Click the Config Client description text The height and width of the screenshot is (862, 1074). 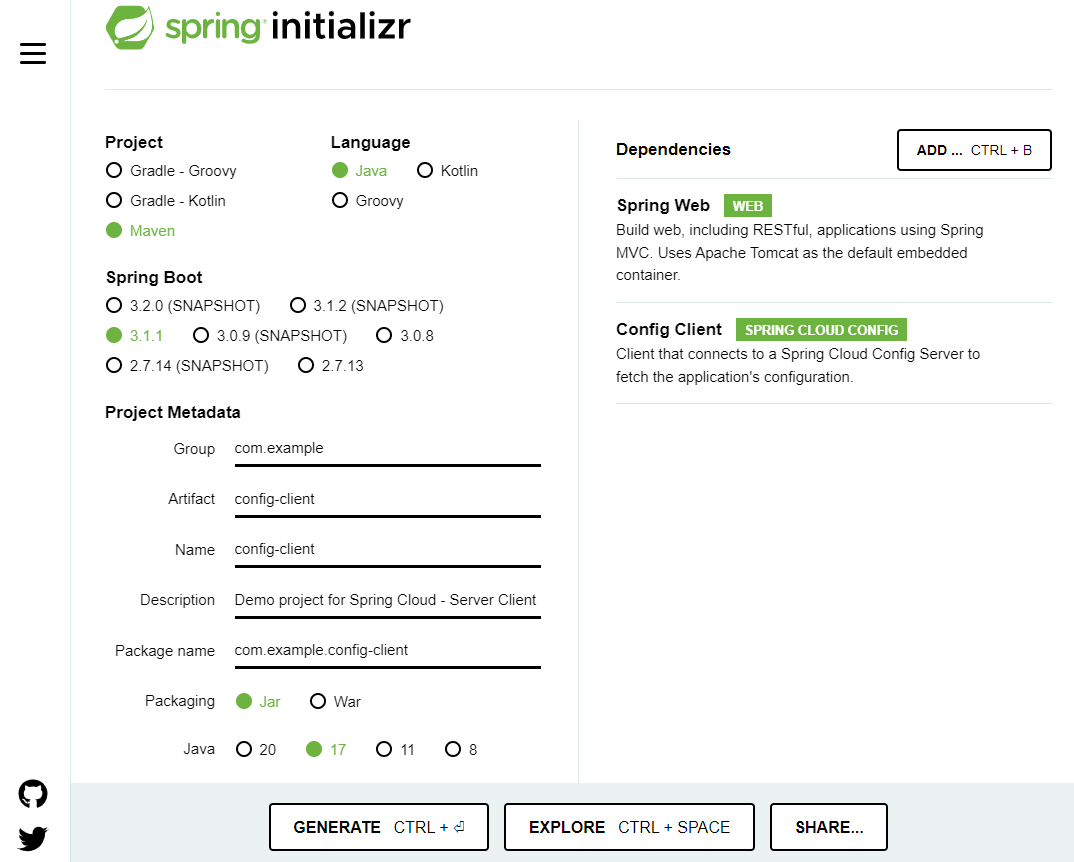pos(798,365)
